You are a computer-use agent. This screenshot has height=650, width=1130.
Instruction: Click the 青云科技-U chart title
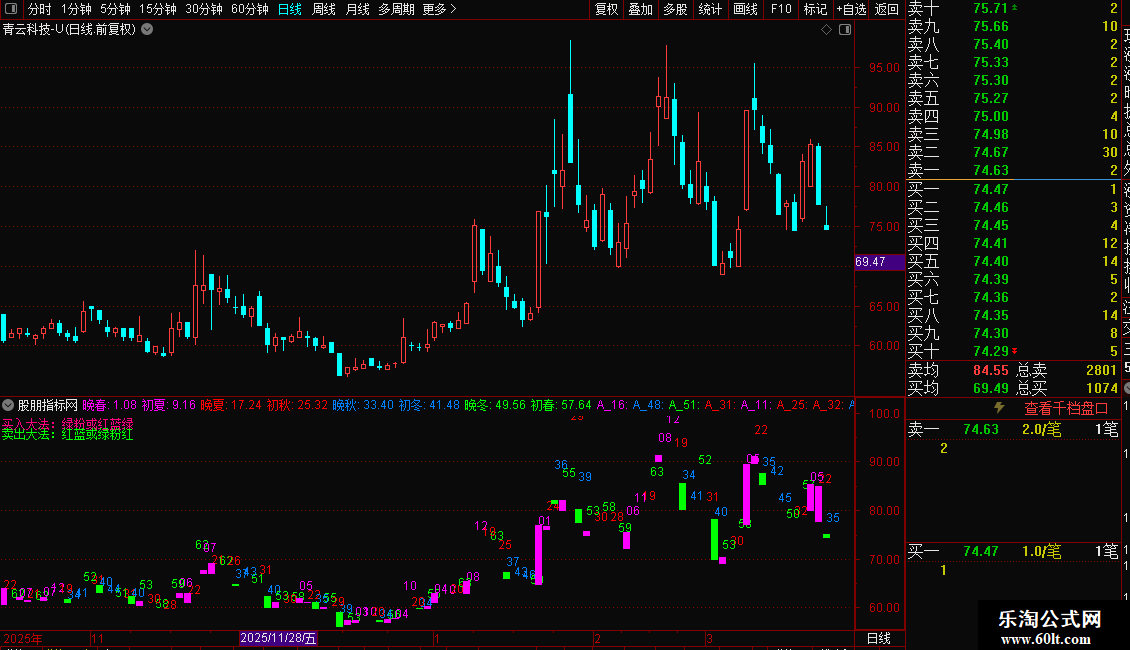[69, 30]
